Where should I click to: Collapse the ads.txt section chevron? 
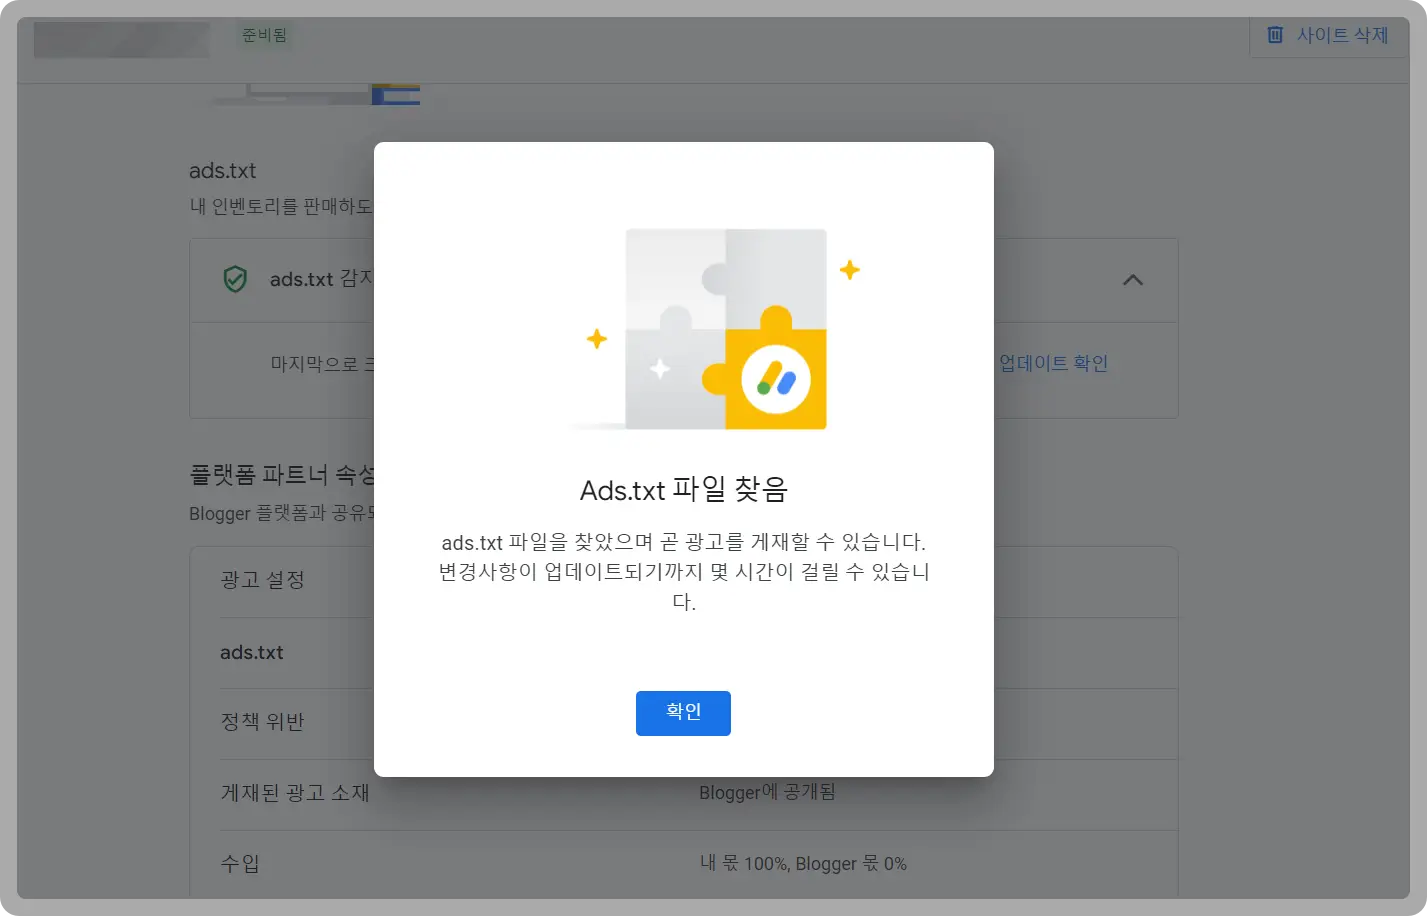coord(1132,280)
